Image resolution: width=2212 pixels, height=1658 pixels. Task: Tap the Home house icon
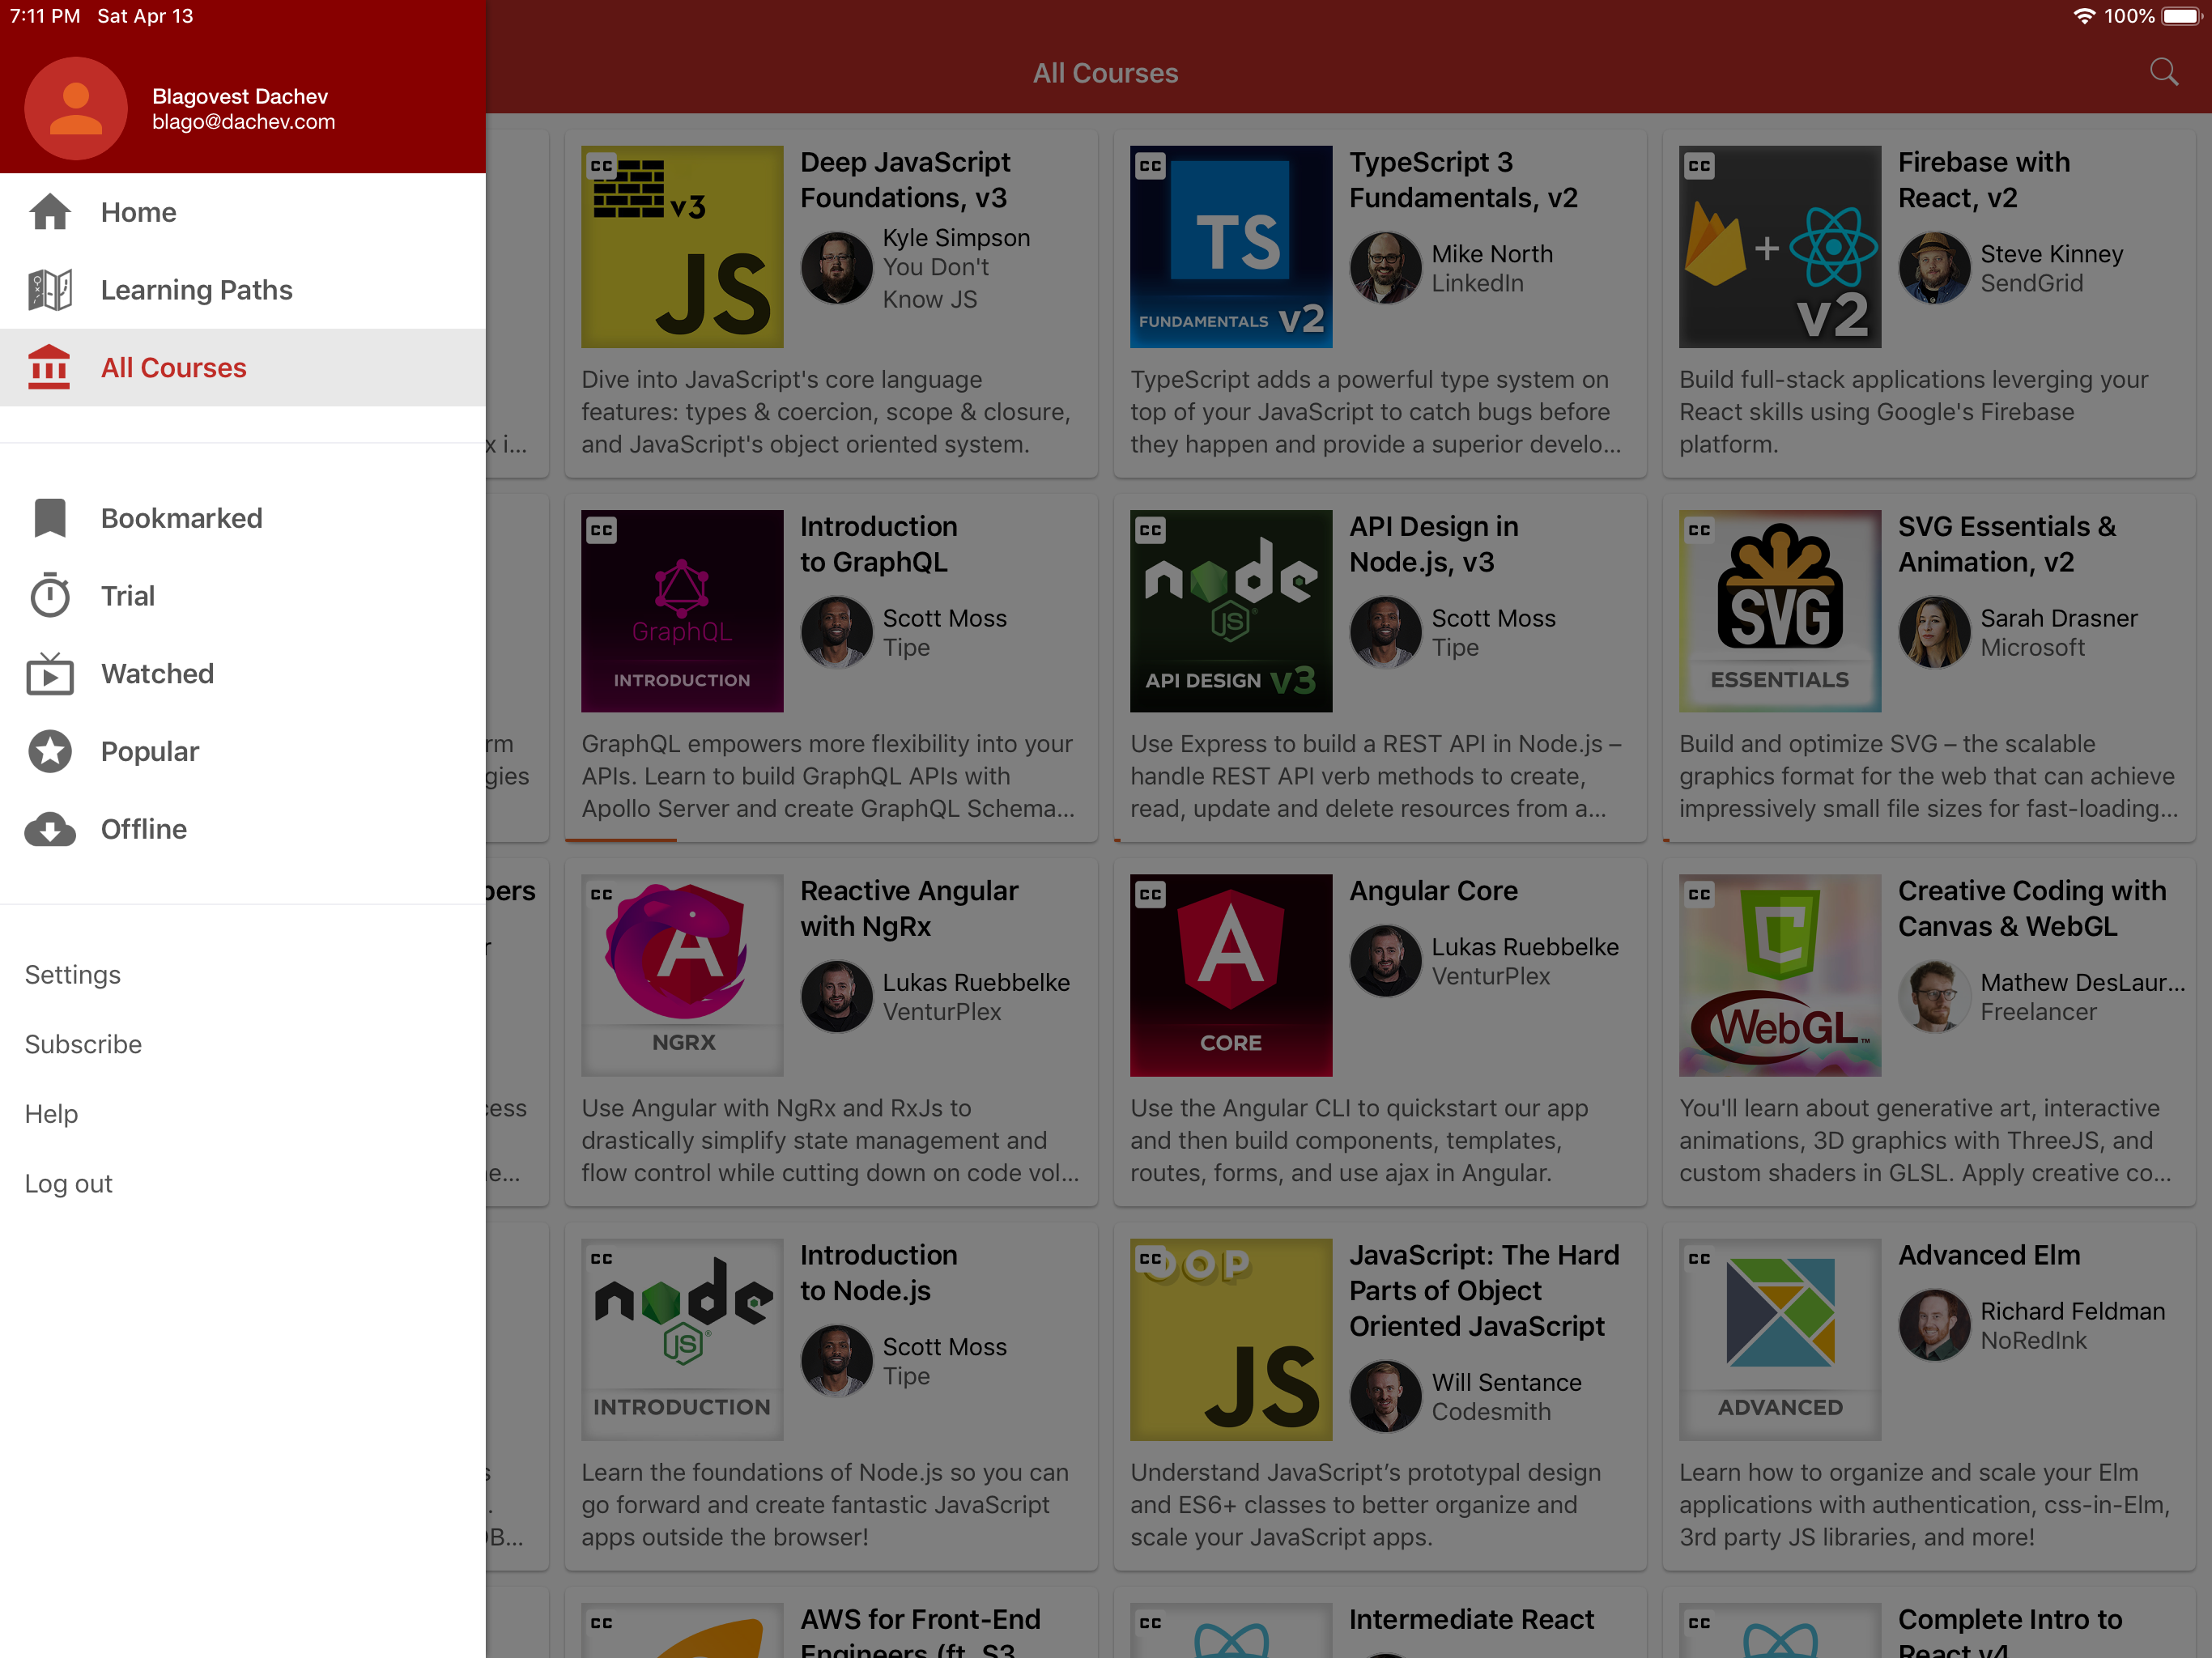coord(49,212)
